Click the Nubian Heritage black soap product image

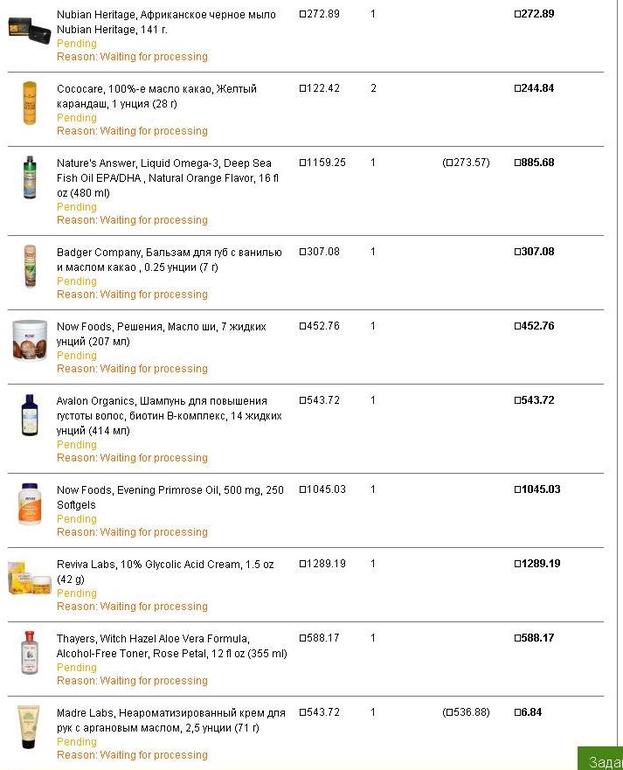[x=28, y=27]
